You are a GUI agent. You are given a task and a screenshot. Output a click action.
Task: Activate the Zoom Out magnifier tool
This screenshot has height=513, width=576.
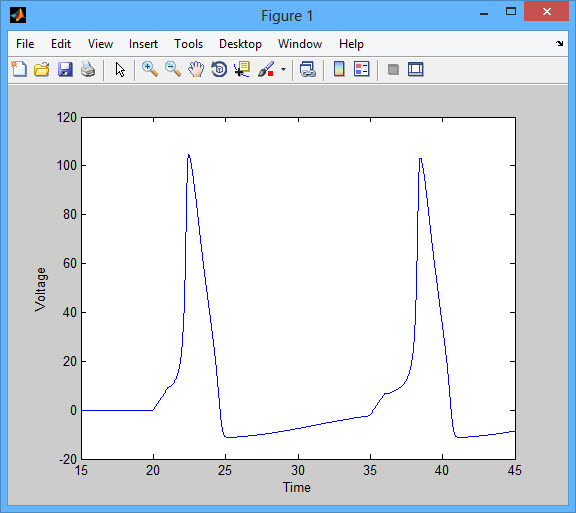(173, 69)
